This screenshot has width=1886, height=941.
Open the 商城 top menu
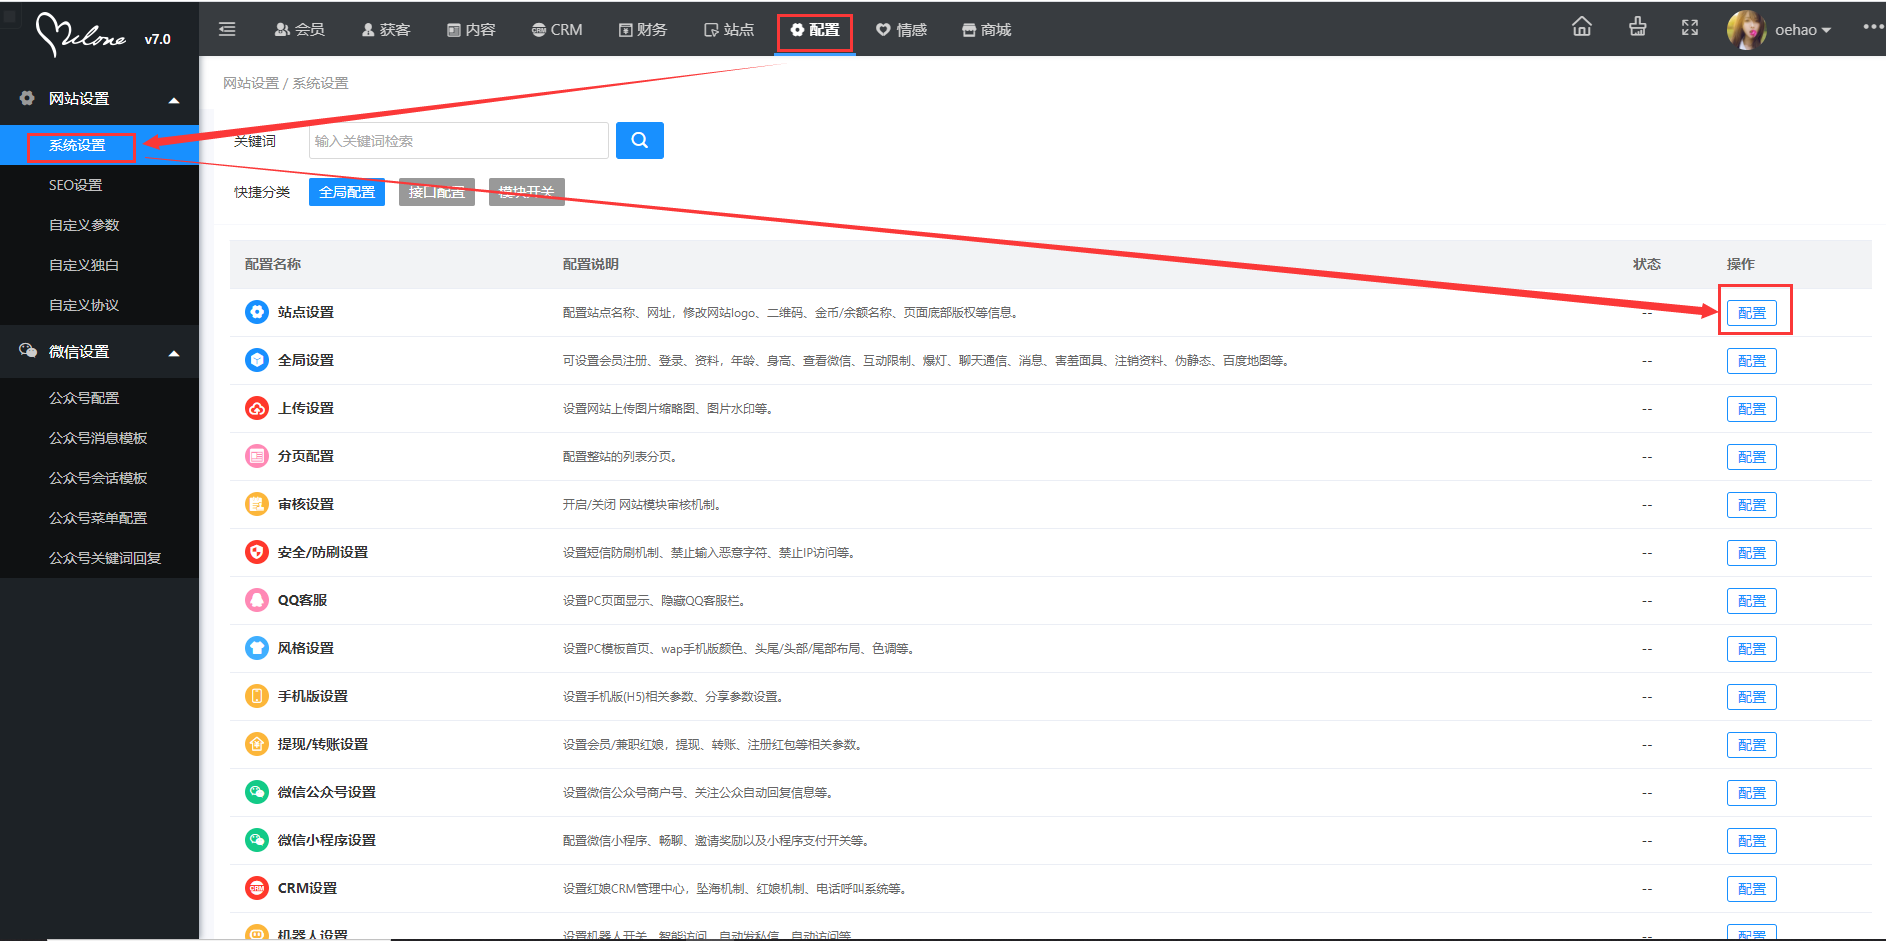(986, 30)
